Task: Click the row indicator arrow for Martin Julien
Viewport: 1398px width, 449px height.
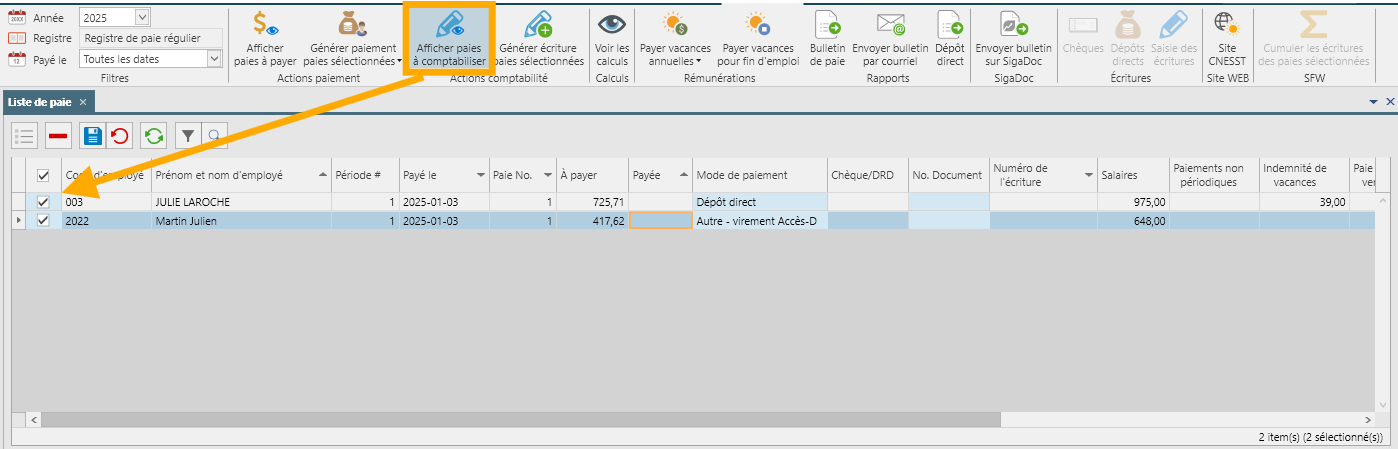Action: click(19, 221)
